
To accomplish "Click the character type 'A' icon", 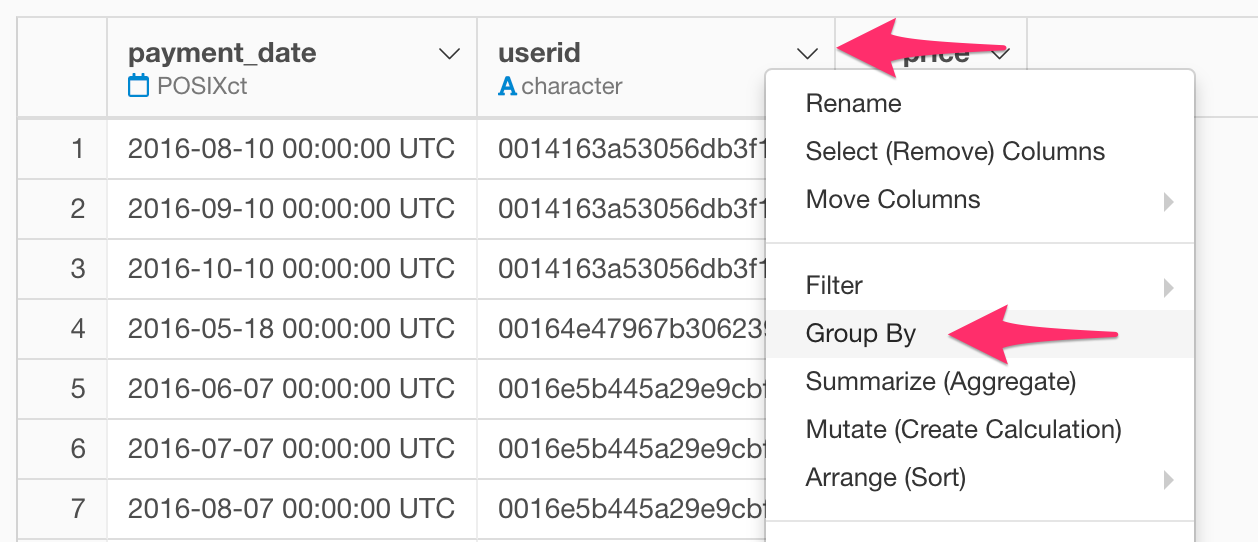I will point(507,86).
